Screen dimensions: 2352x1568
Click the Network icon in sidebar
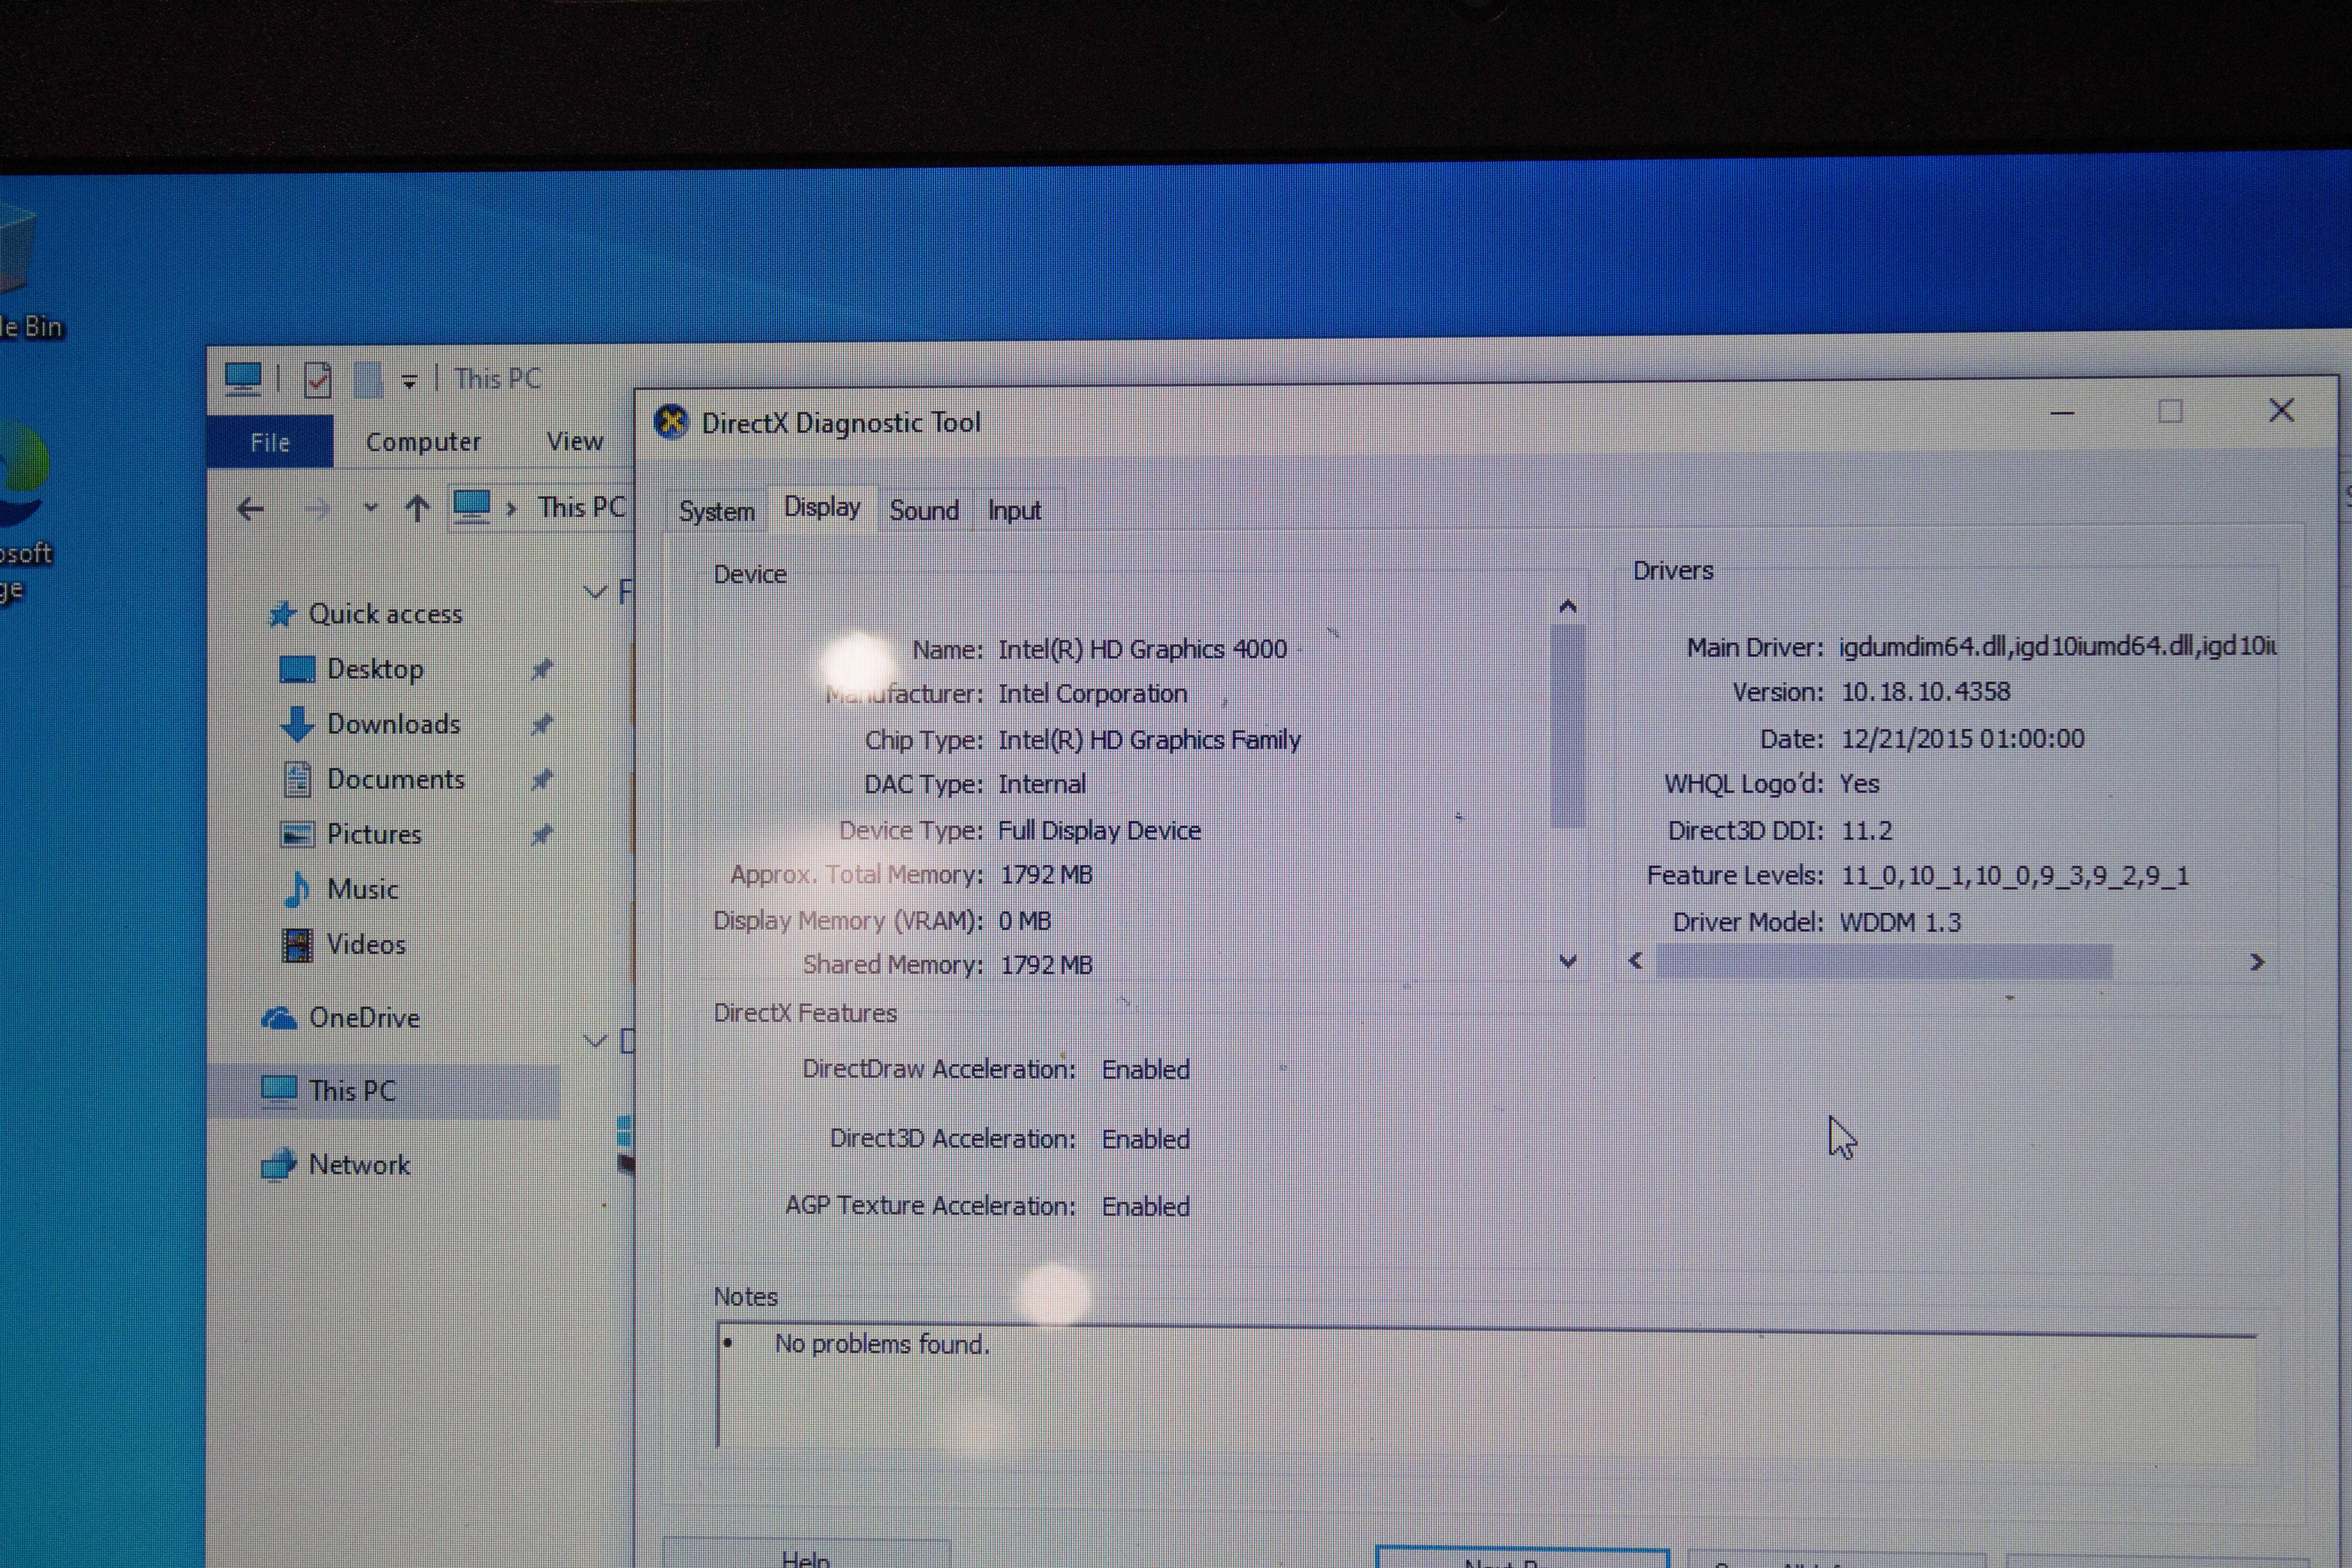pyautogui.click(x=279, y=1164)
